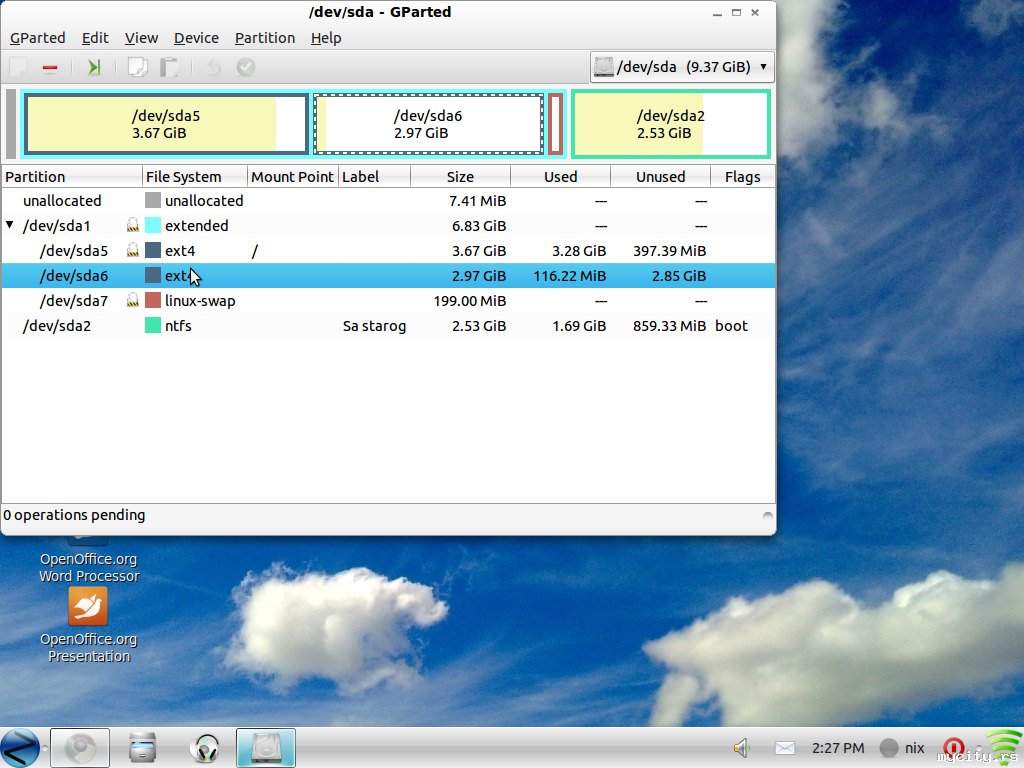
Task: Collapse the /dev/sda1 extended partition tree
Action: click(10, 225)
